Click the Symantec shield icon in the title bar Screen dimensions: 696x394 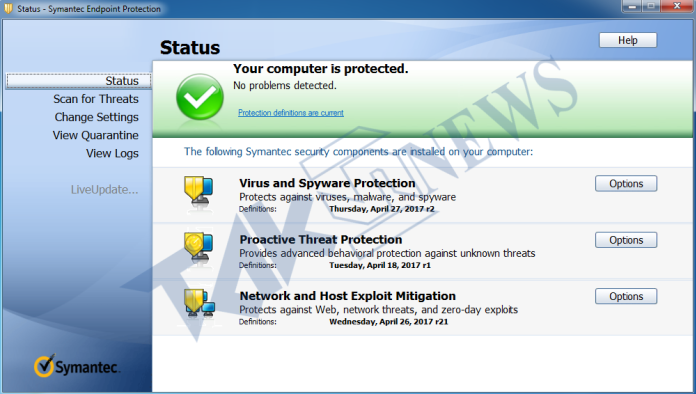pyautogui.click(x=8, y=8)
